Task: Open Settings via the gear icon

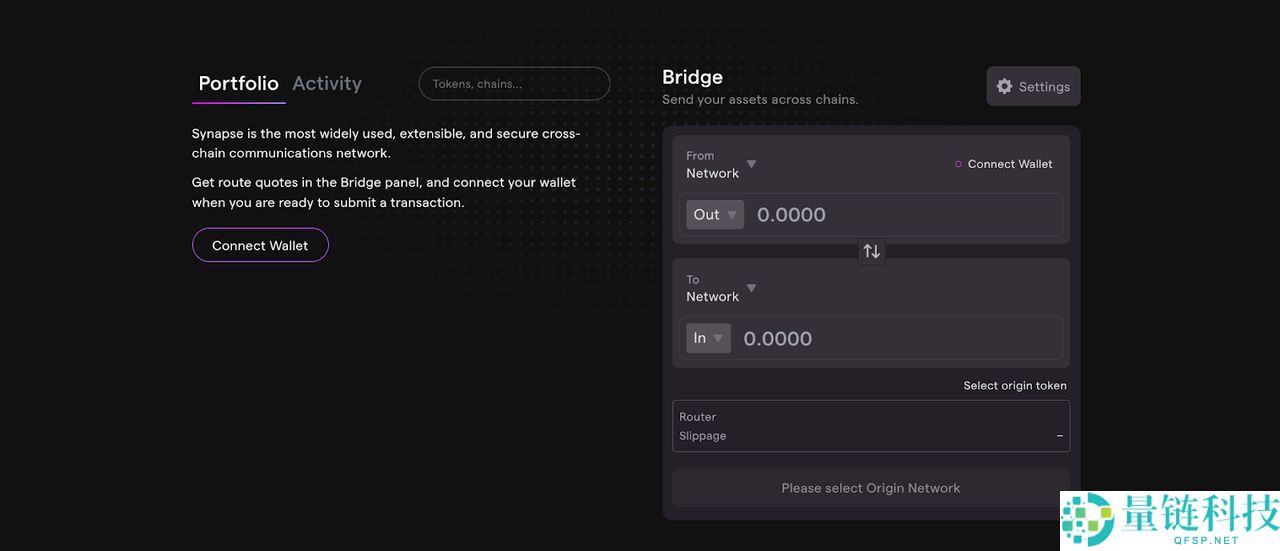Action: pos(1005,87)
